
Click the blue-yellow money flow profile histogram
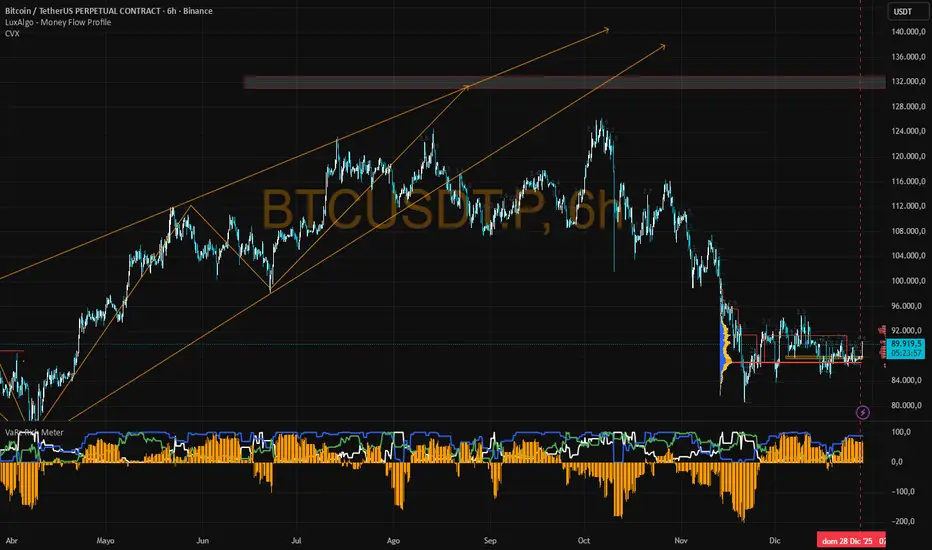(725, 357)
